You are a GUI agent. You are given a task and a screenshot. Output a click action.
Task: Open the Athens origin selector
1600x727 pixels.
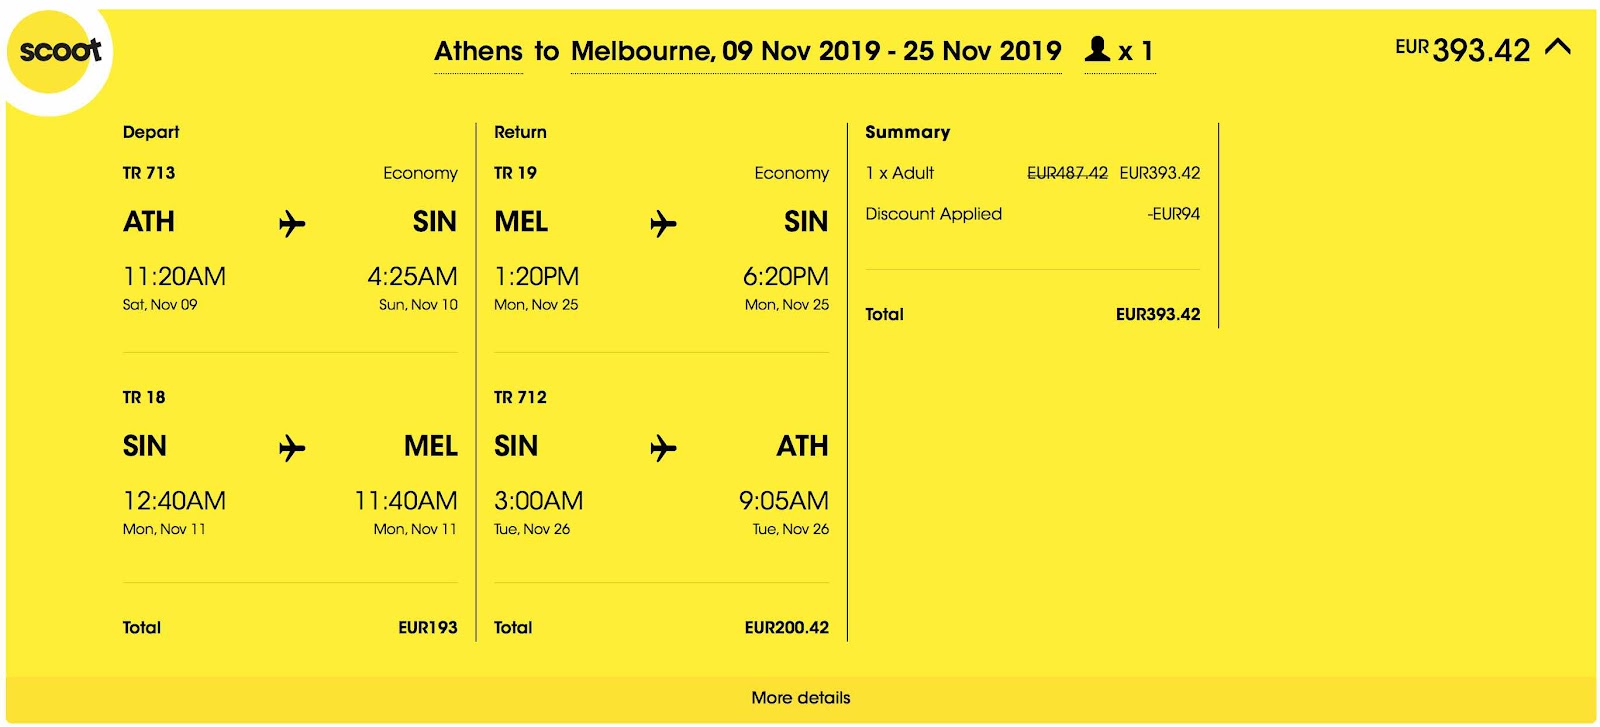click(x=478, y=51)
